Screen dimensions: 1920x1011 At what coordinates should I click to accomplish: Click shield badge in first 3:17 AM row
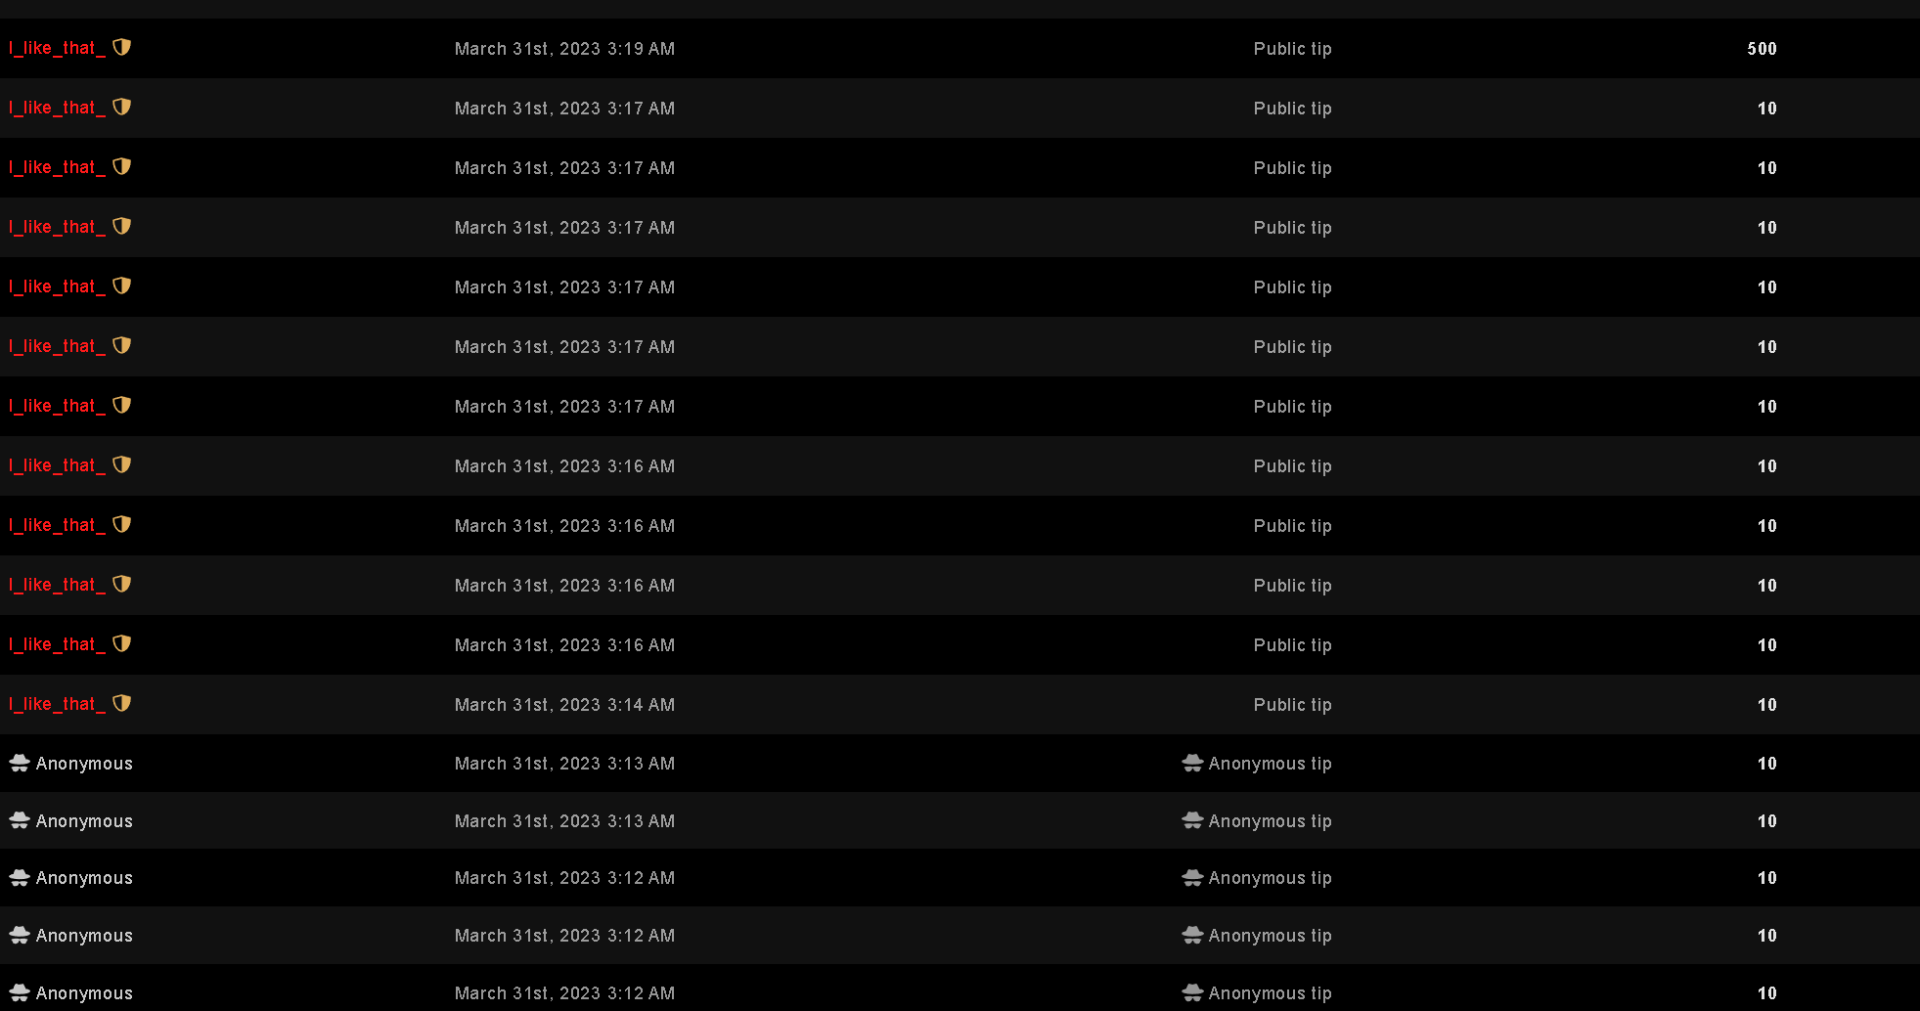[122, 107]
